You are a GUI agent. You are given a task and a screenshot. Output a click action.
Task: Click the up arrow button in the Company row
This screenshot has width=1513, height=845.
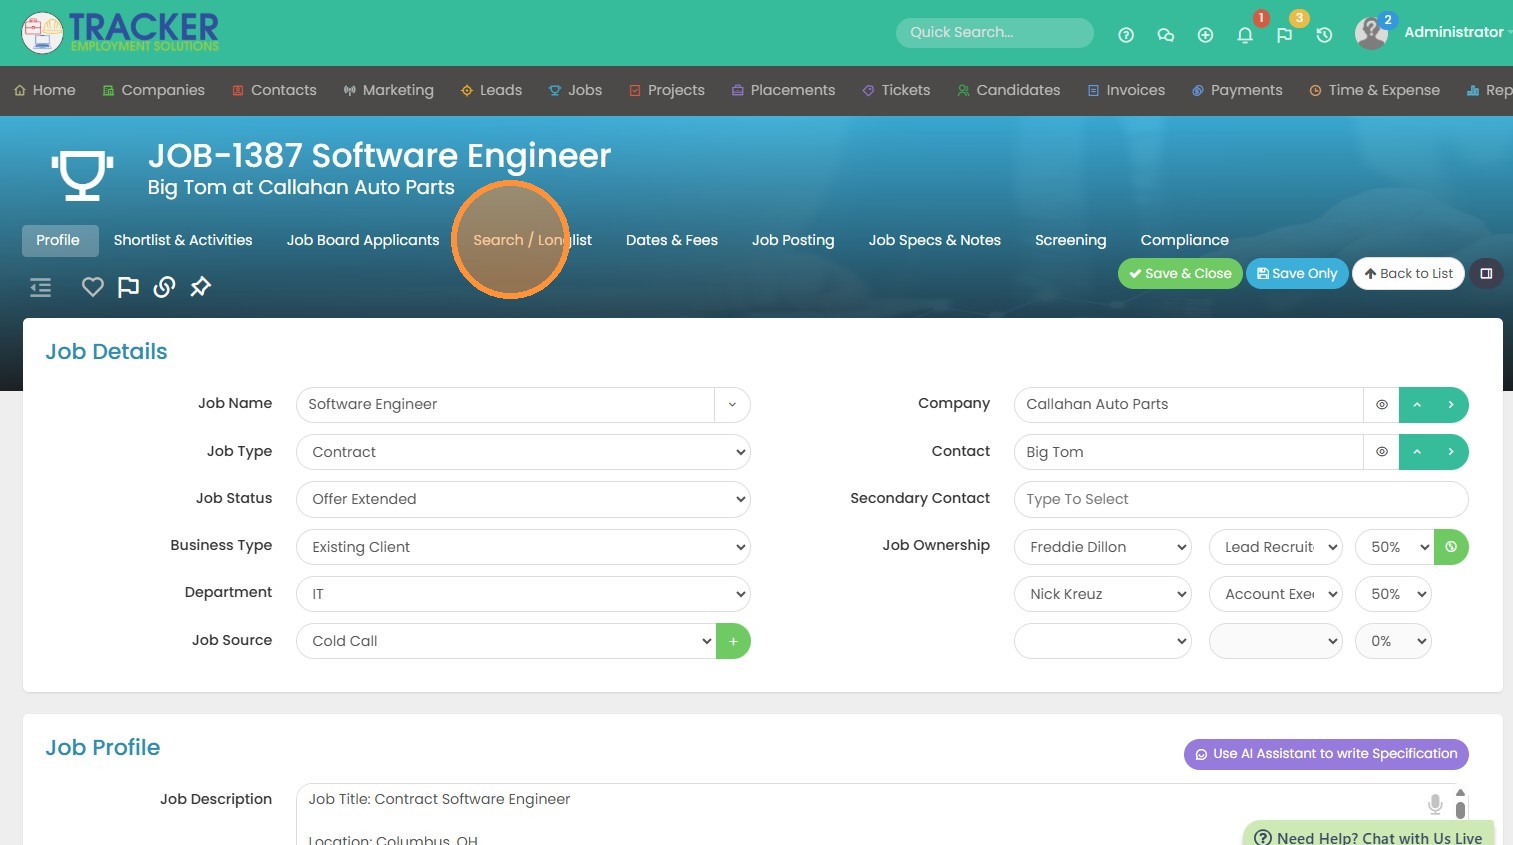1417,405
